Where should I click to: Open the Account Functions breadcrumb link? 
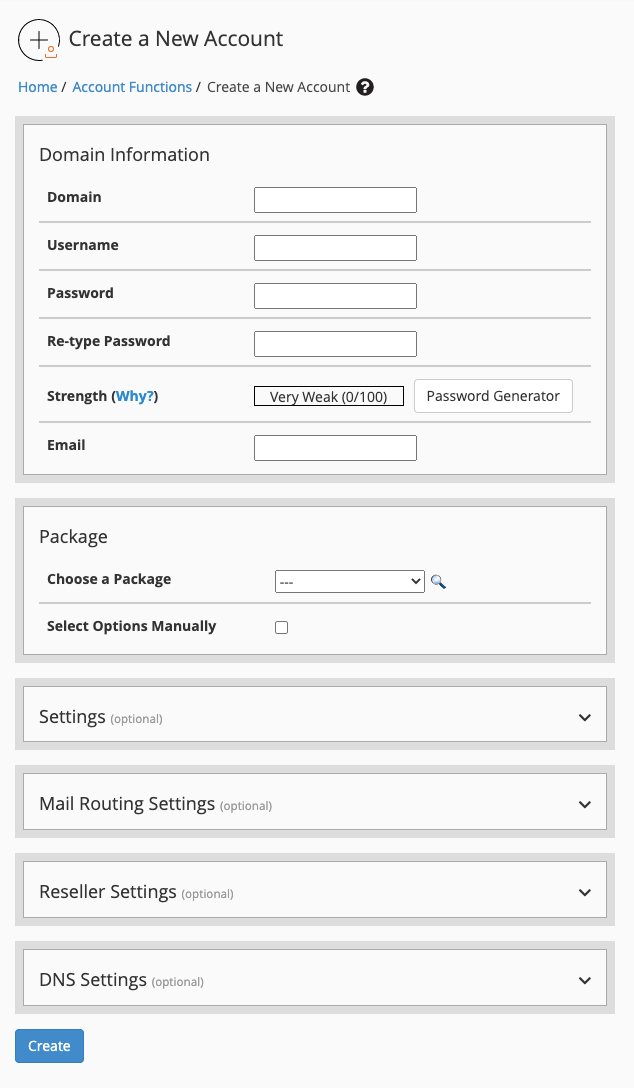pos(132,87)
